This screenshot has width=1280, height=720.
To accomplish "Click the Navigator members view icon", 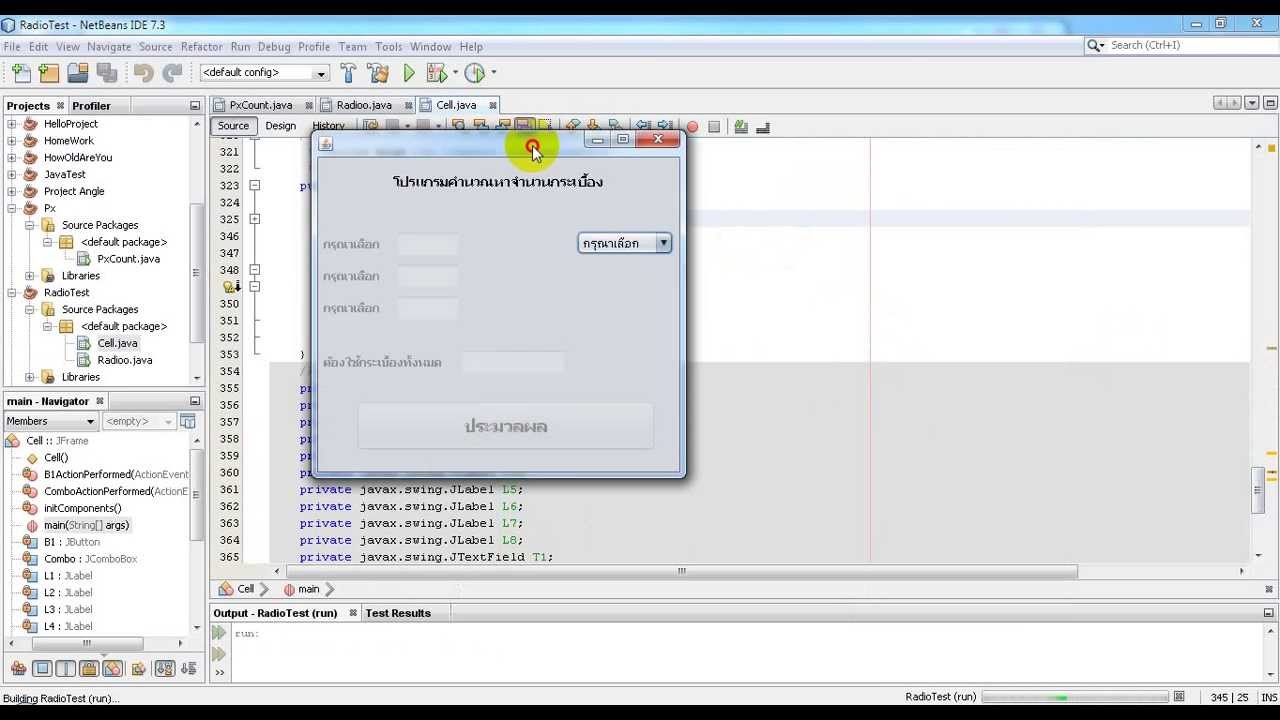I will pos(187,421).
